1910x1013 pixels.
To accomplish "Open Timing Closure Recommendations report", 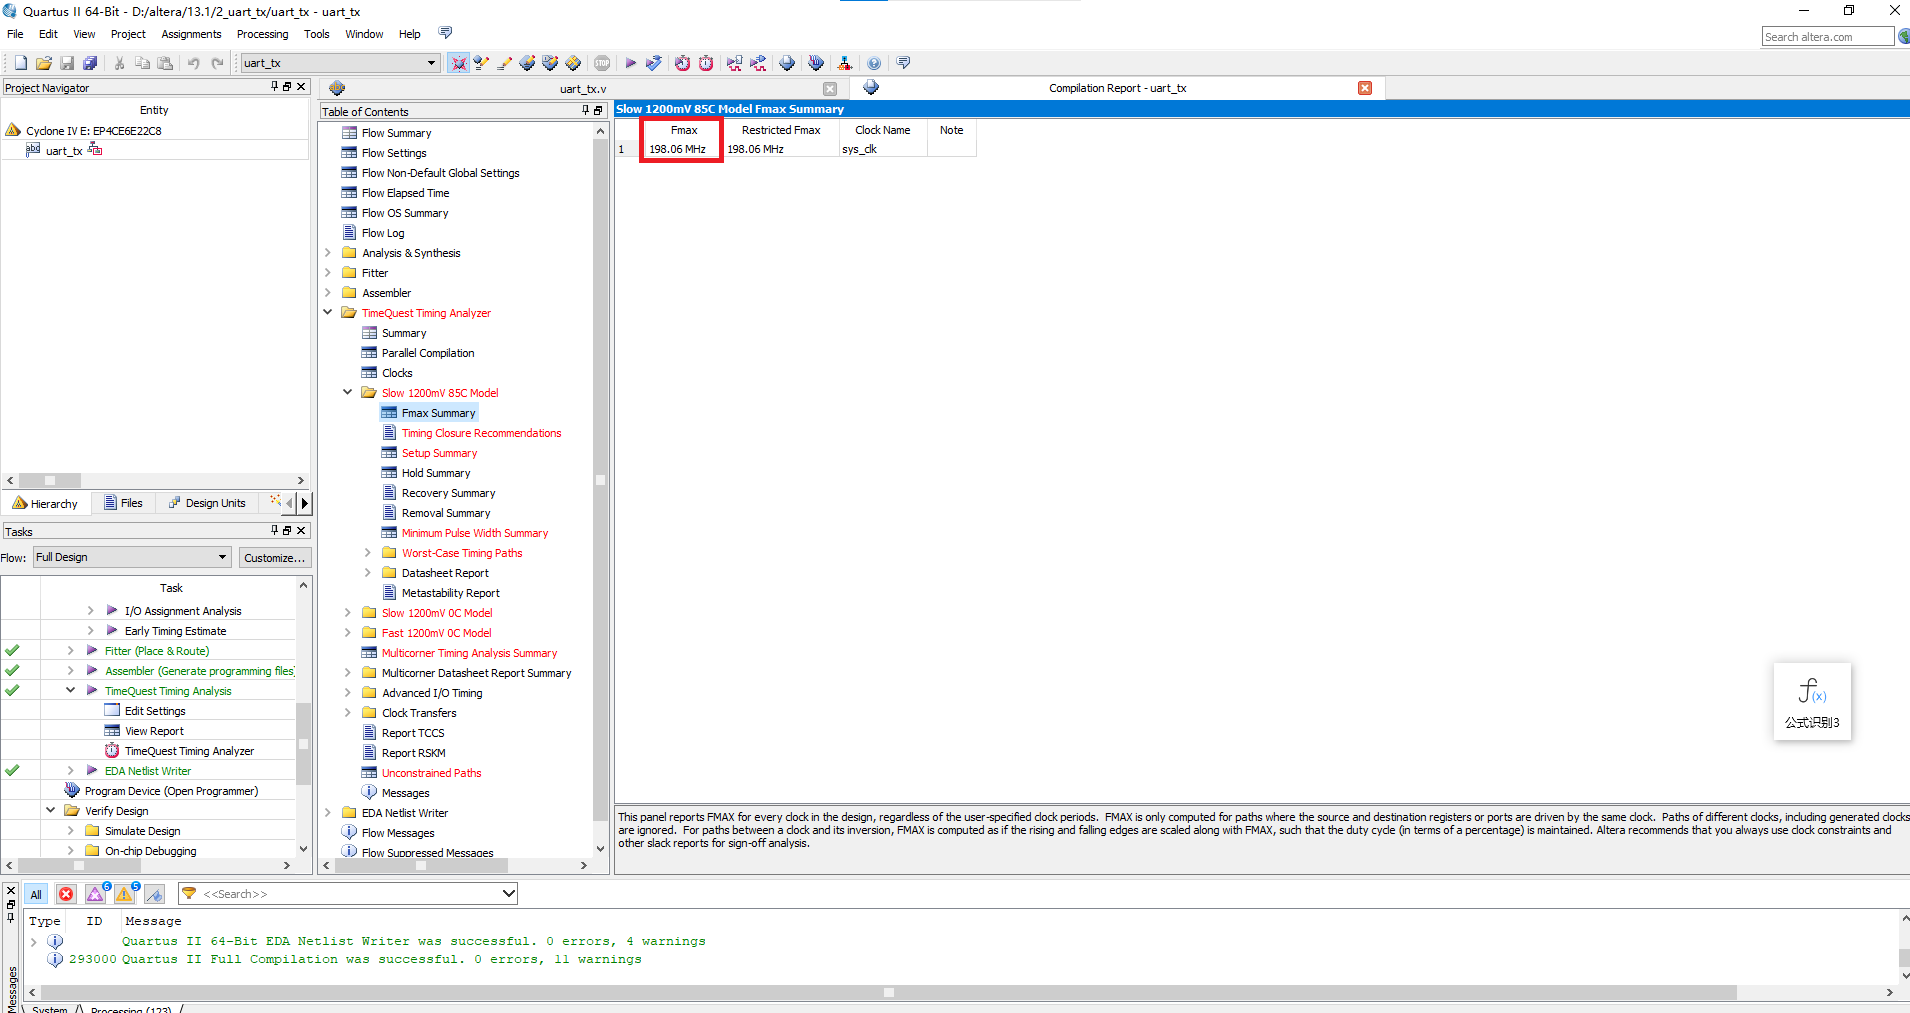I will coord(481,433).
